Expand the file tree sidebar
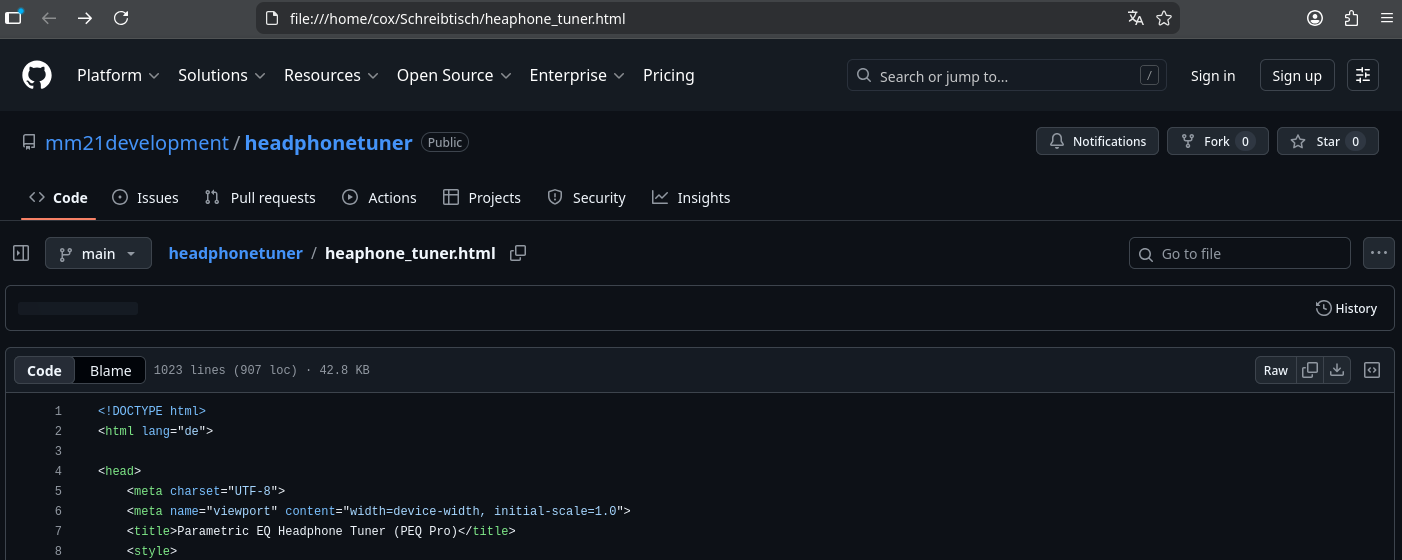The width and height of the screenshot is (1402, 560). [x=21, y=253]
